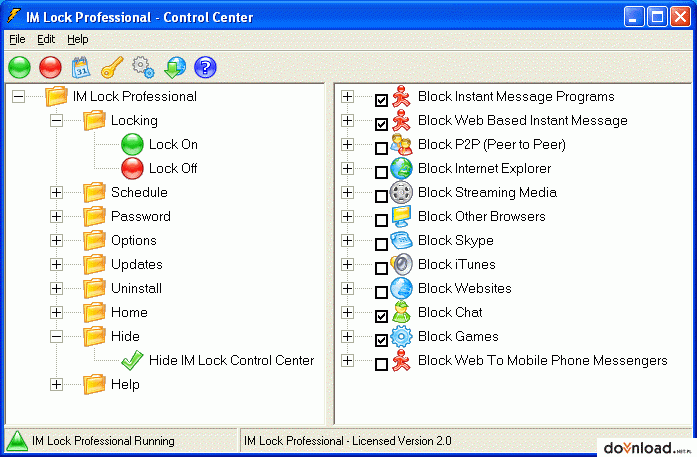
Task: Uncheck Block Web Based Instant Message checkbox
Action: (381, 124)
